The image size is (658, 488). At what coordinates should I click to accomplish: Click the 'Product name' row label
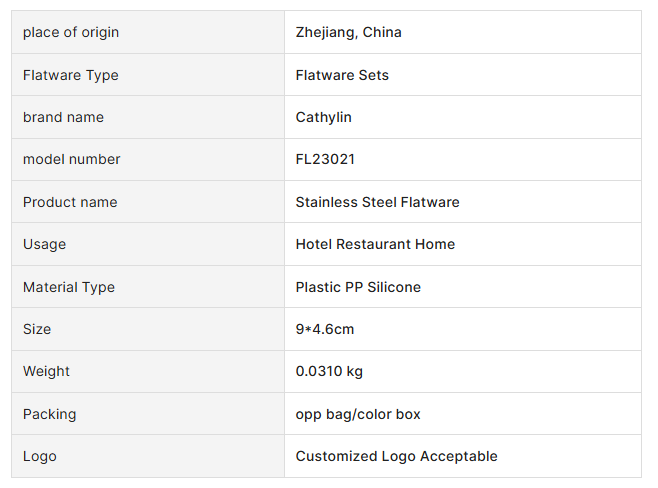coord(70,202)
